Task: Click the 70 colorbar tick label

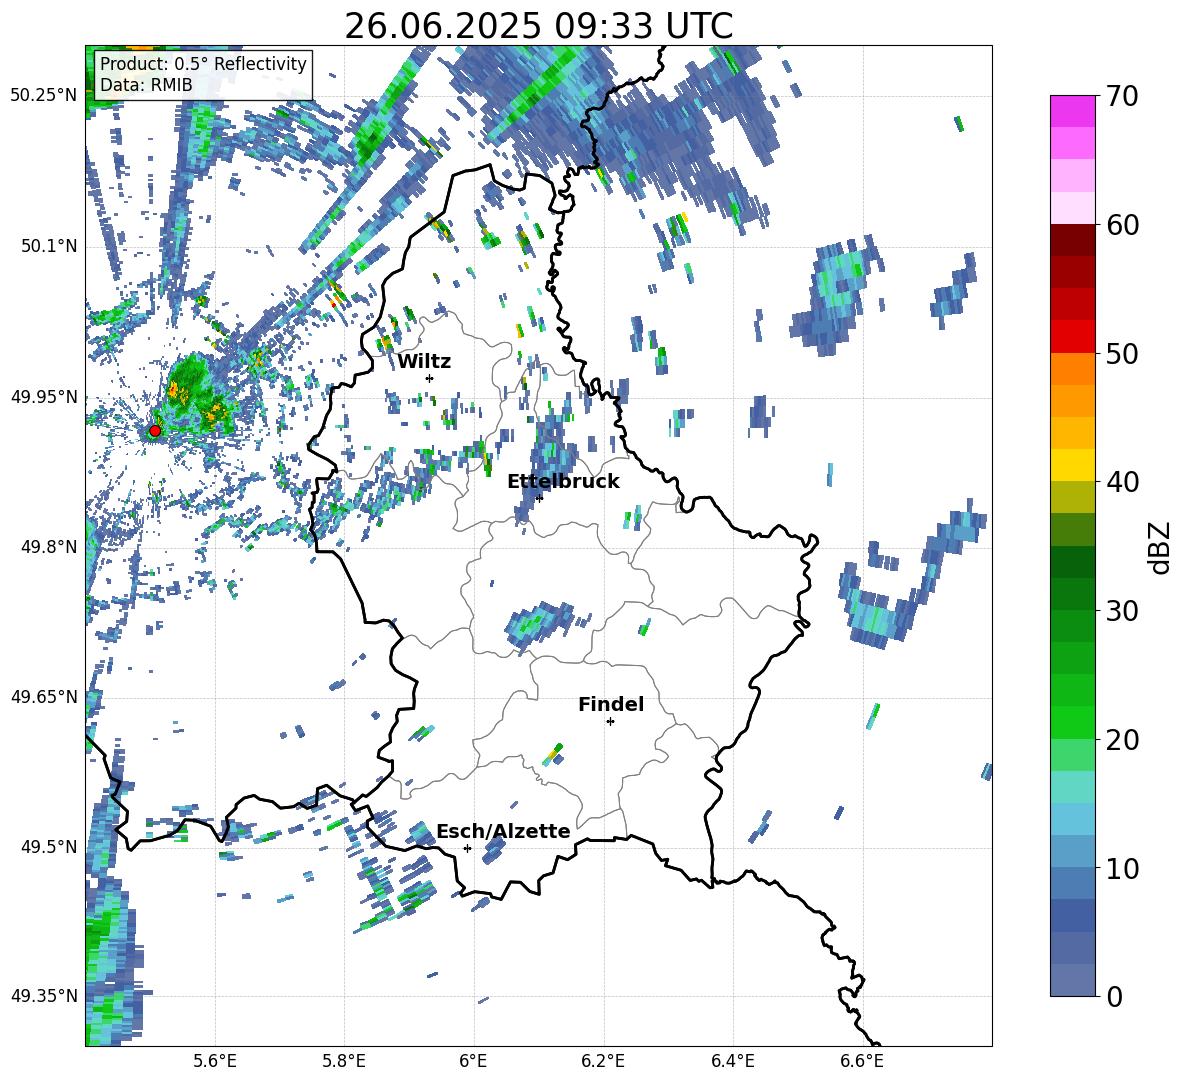Action: (1122, 97)
